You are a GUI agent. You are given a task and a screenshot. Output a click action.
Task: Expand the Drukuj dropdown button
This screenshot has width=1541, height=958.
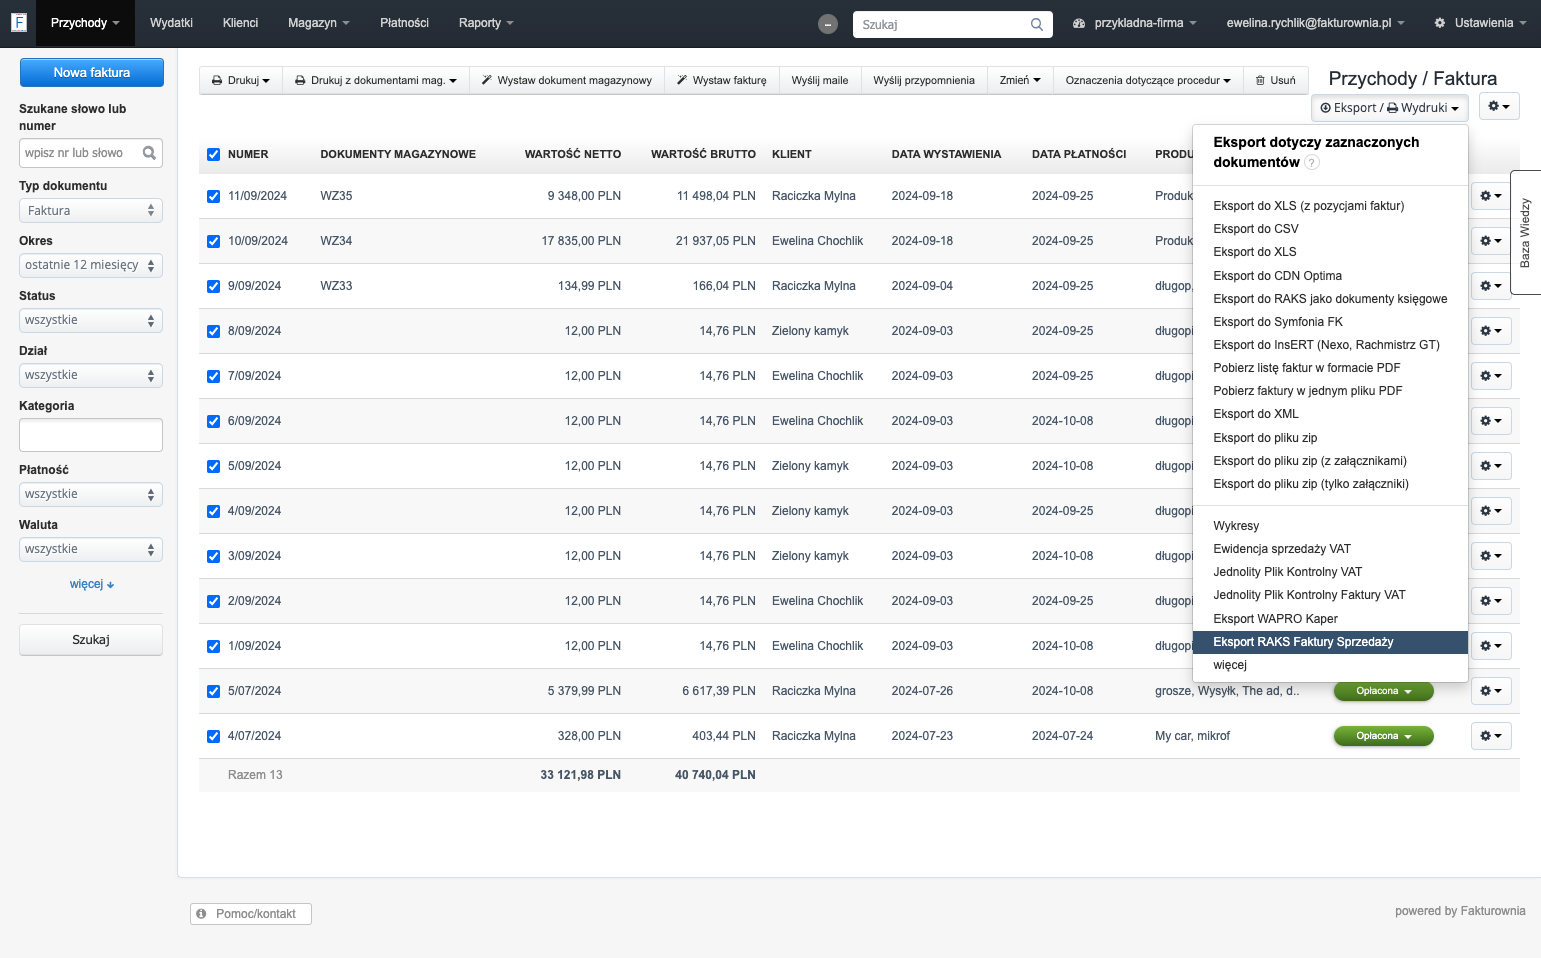pyautogui.click(x=241, y=80)
